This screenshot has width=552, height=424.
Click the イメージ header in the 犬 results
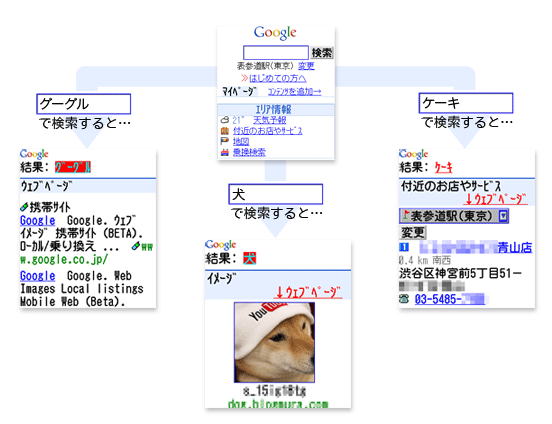click(x=222, y=279)
